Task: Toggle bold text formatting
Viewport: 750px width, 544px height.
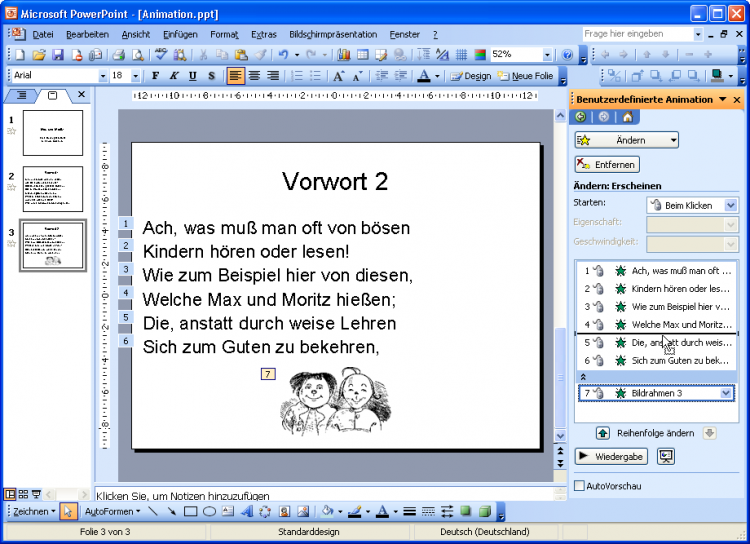Action: [x=155, y=76]
